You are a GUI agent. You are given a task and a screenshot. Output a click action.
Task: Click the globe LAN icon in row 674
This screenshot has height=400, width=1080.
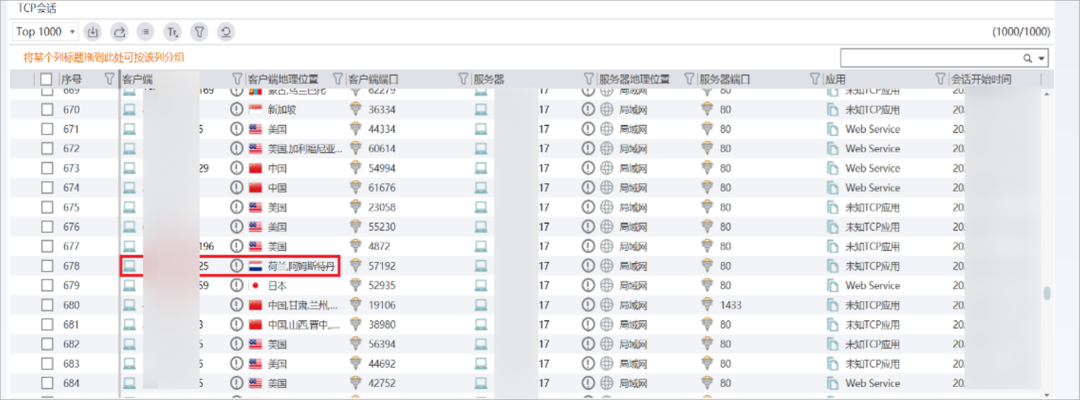tap(606, 187)
